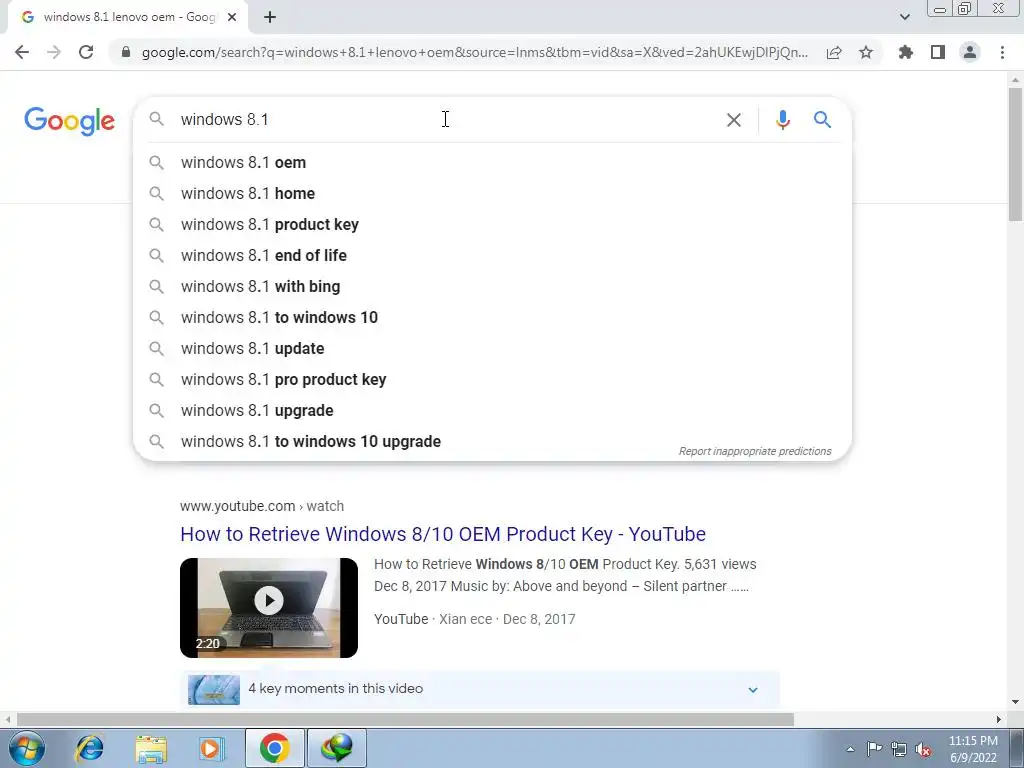This screenshot has width=1024, height=768.
Task: Submit search with the blue magnifier
Action: [x=822, y=120]
